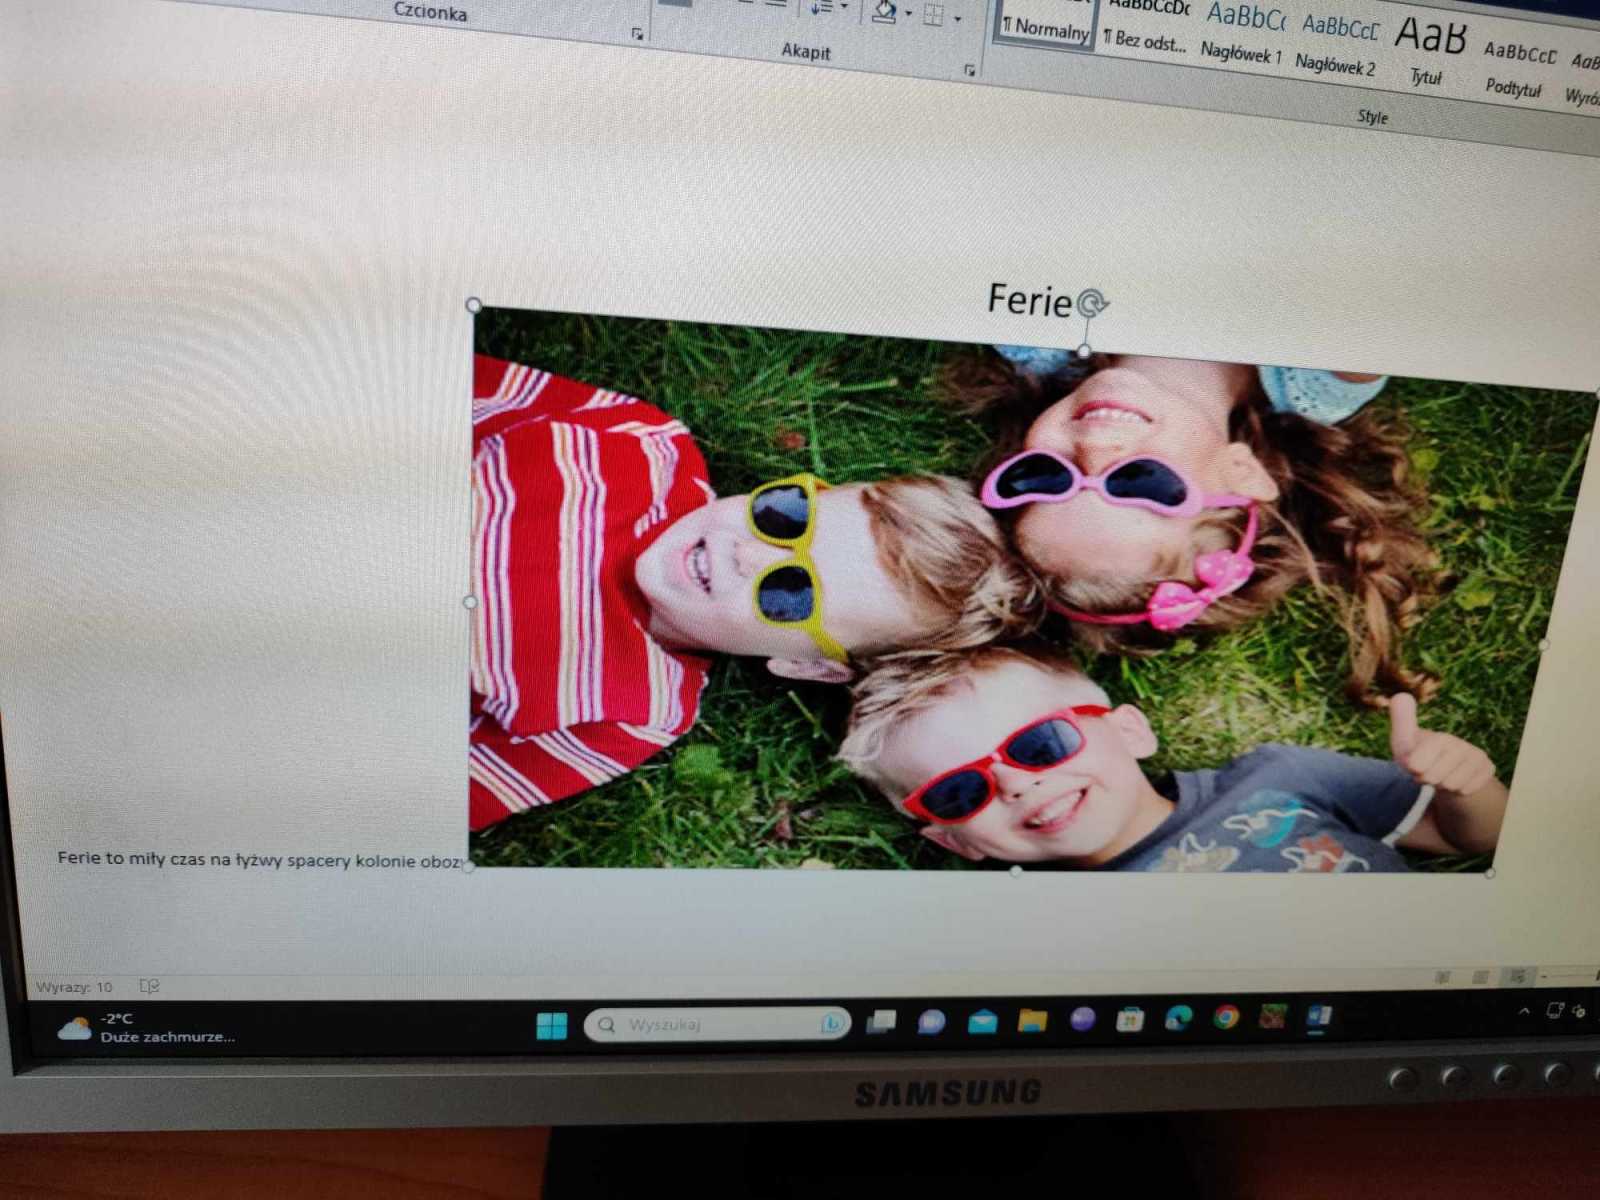Switch to Read Mode view in status bar
This screenshot has height=1200, width=1600.
click(1442, 977)
